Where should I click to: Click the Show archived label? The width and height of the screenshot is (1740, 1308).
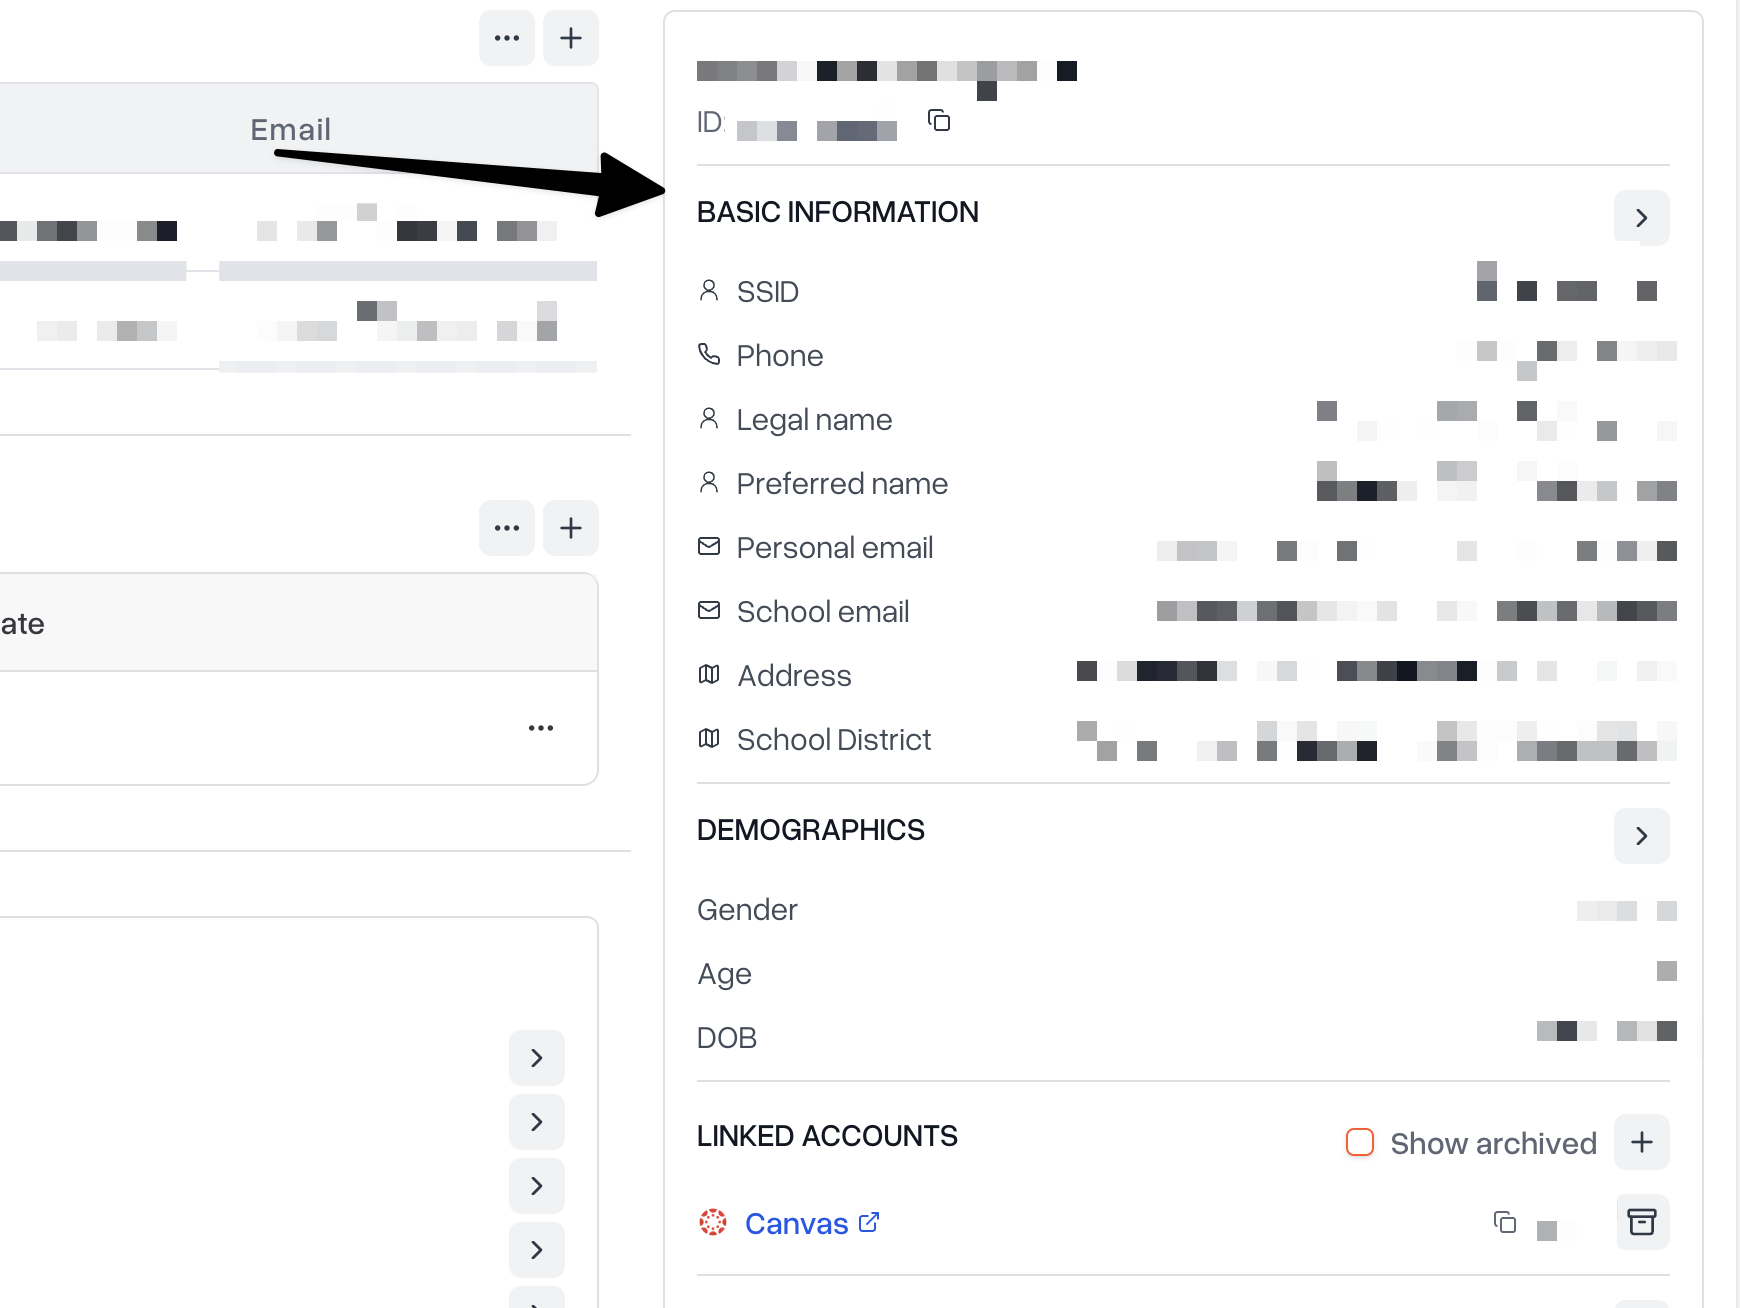pos(1493,1143)
